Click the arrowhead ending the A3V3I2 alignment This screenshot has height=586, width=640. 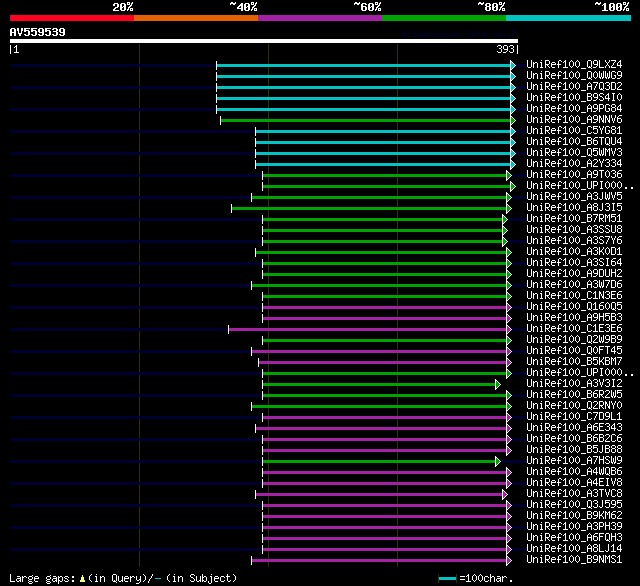pos(498,385)
